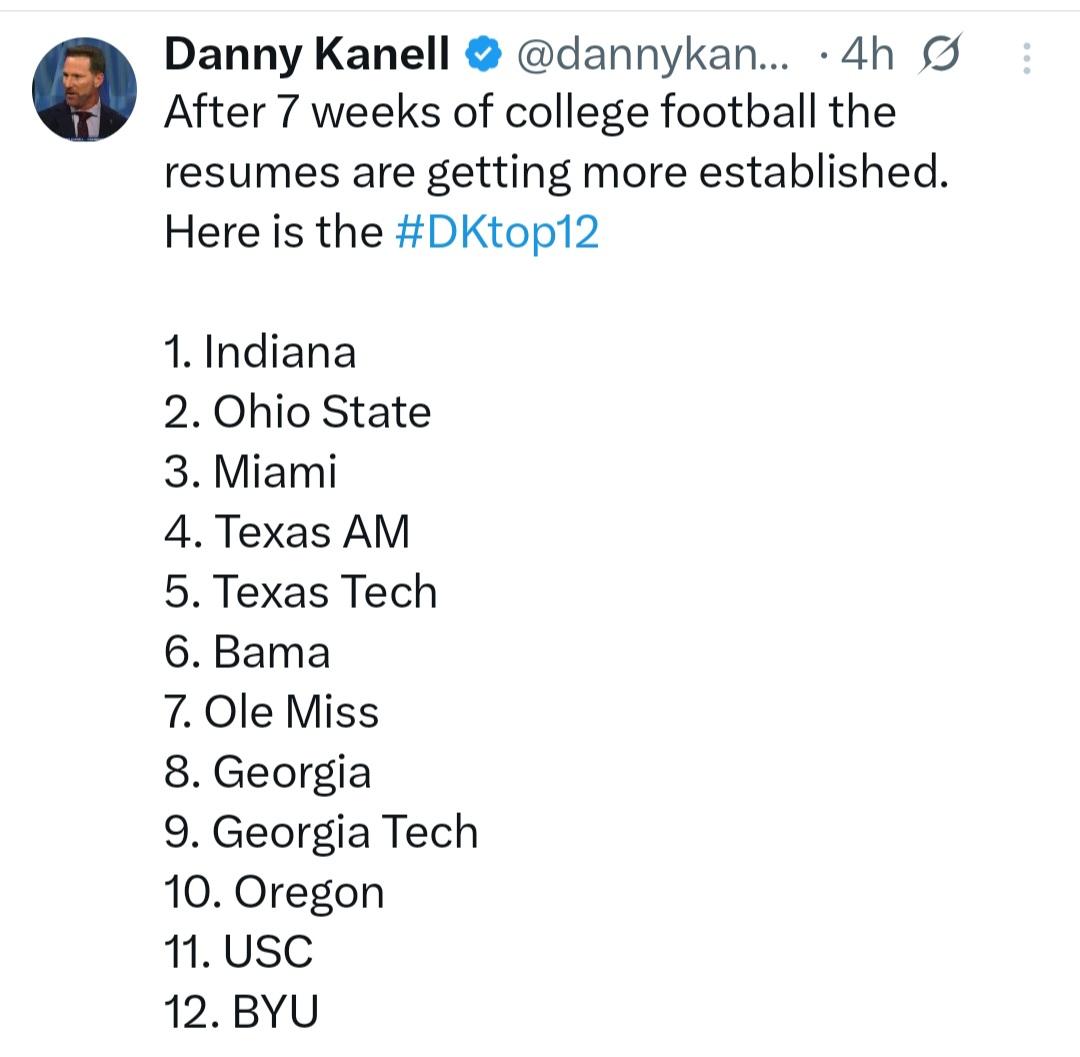
Task: Click the "After 7 weeks" tweet text
Action: (x=530, y=113)
